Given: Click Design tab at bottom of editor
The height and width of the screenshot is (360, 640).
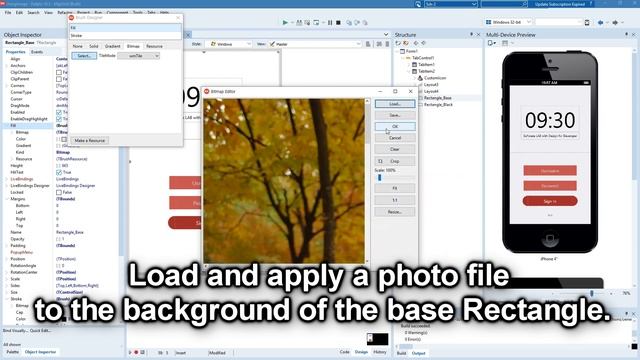Looking at the screenshot, I should 361,352.
